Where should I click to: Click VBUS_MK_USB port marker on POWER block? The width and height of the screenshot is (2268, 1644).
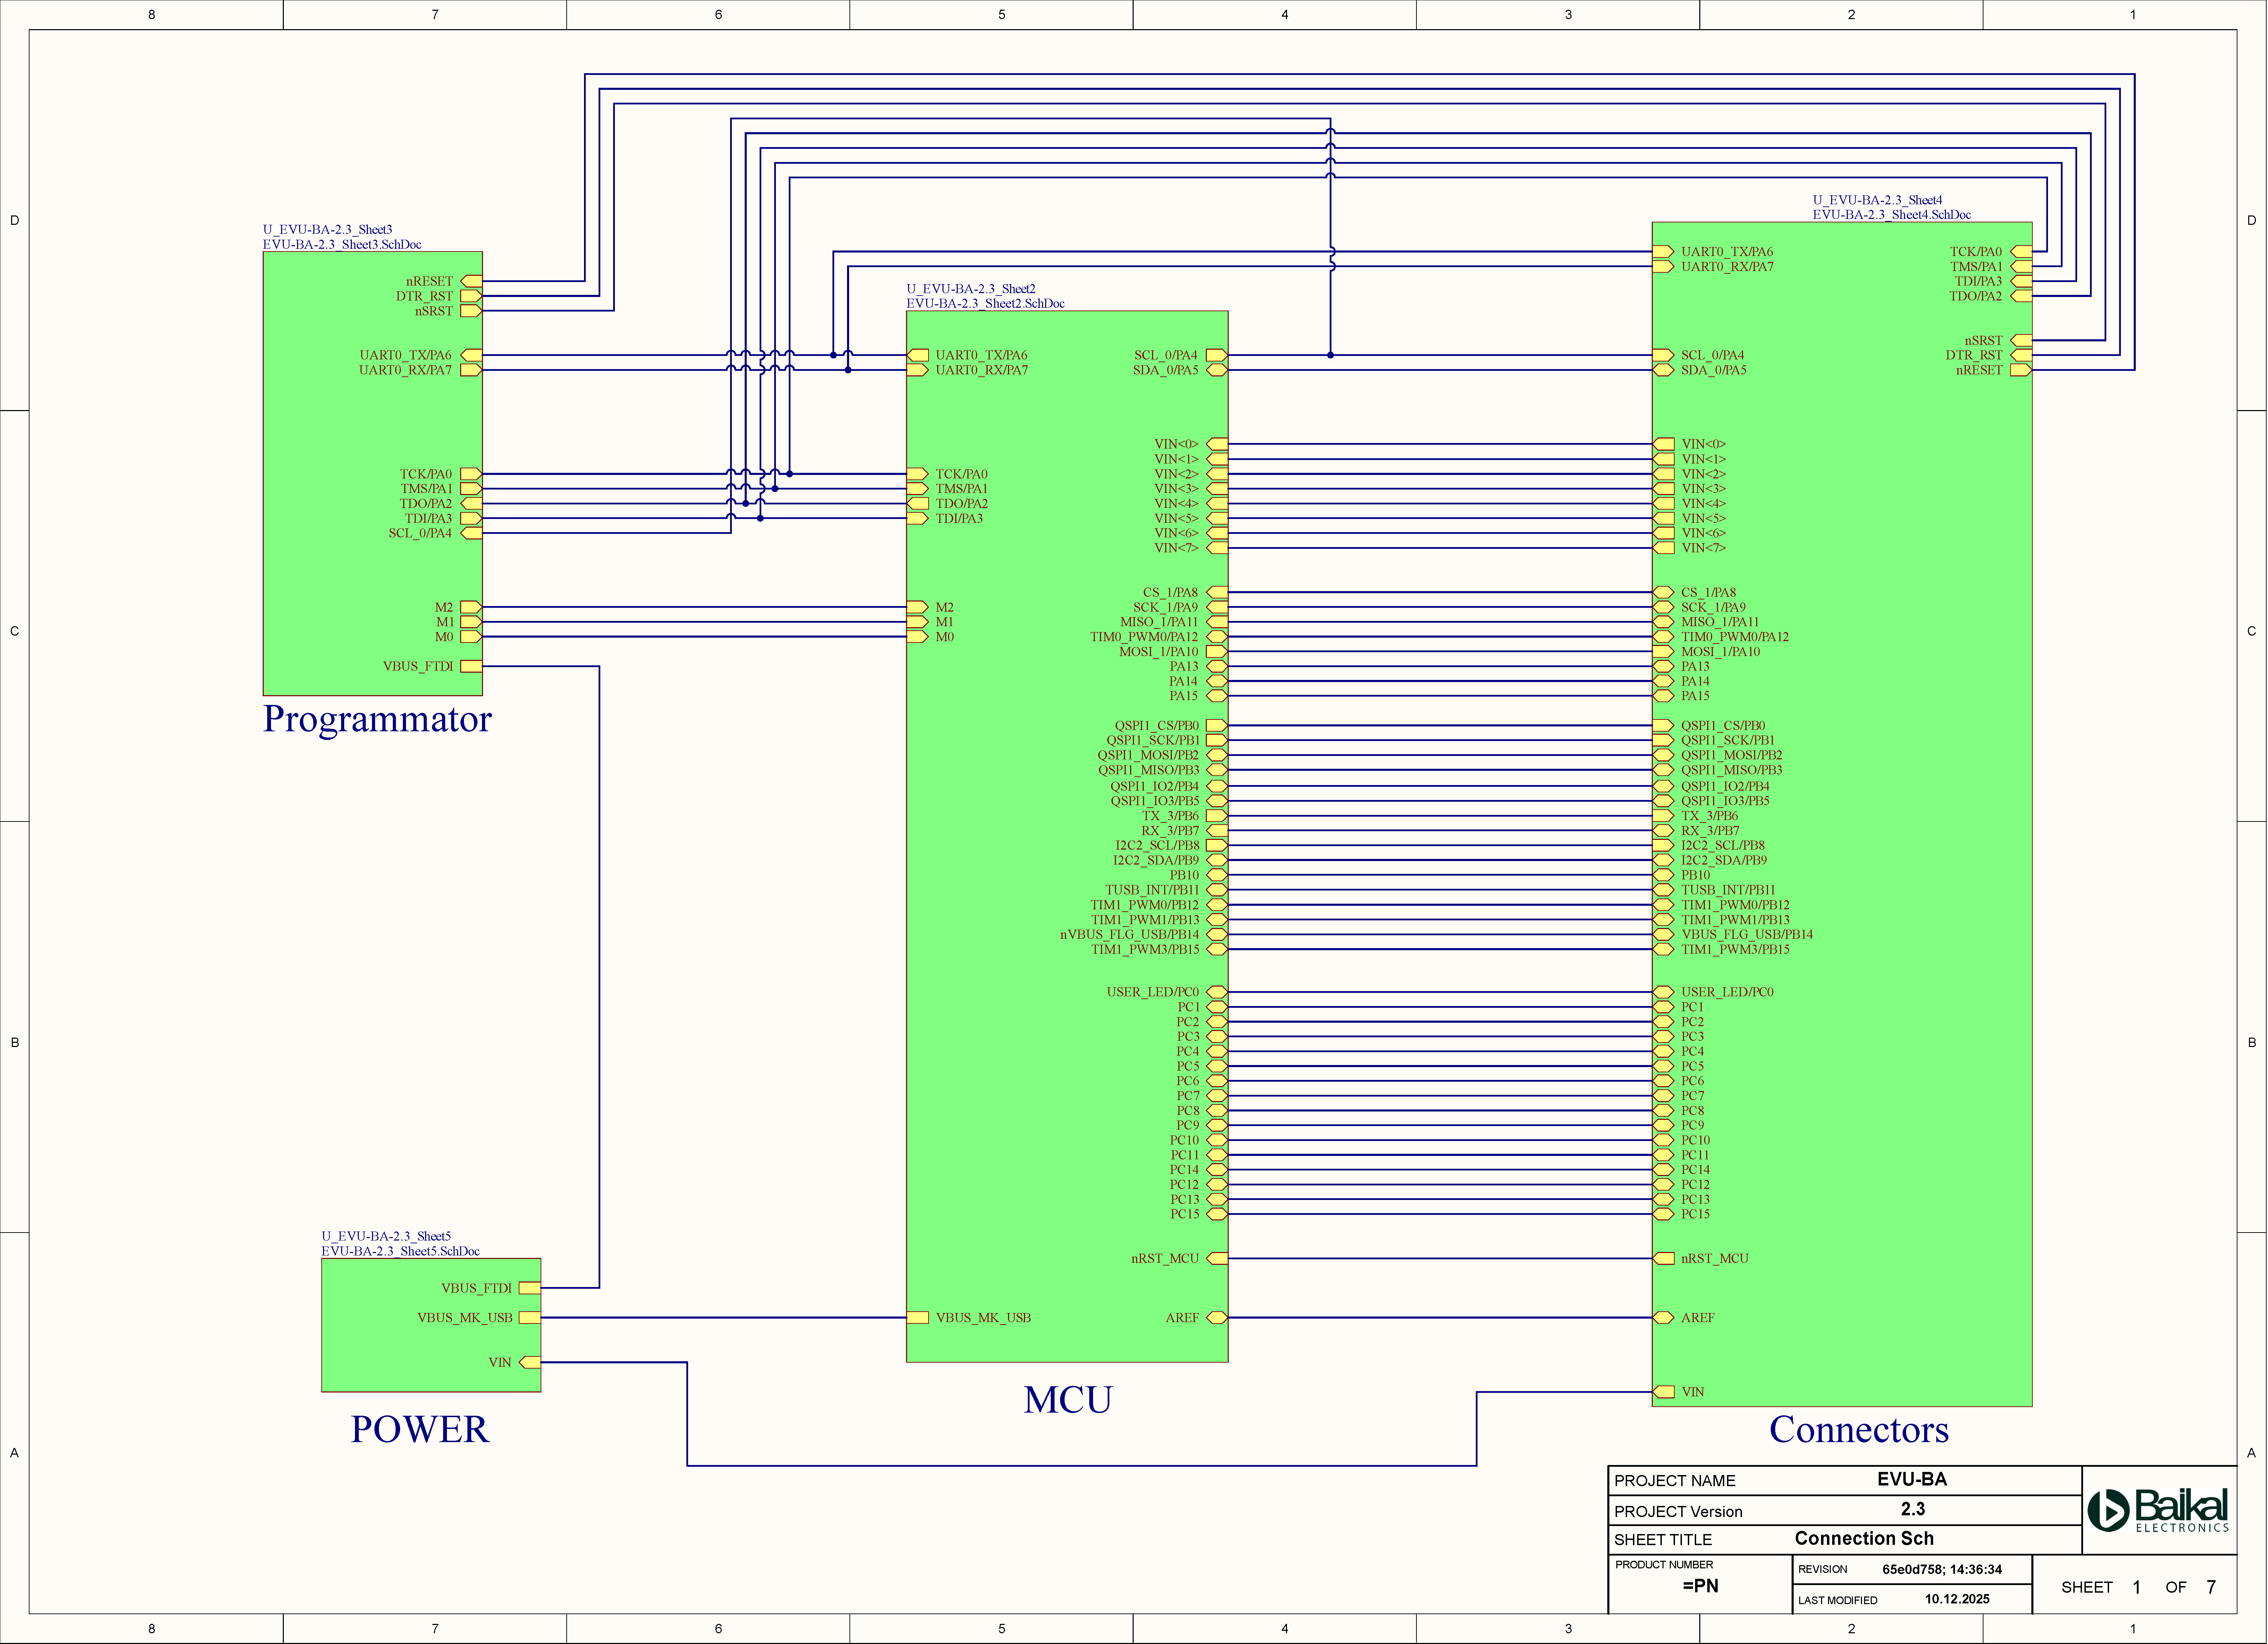tap(530, 1318)
